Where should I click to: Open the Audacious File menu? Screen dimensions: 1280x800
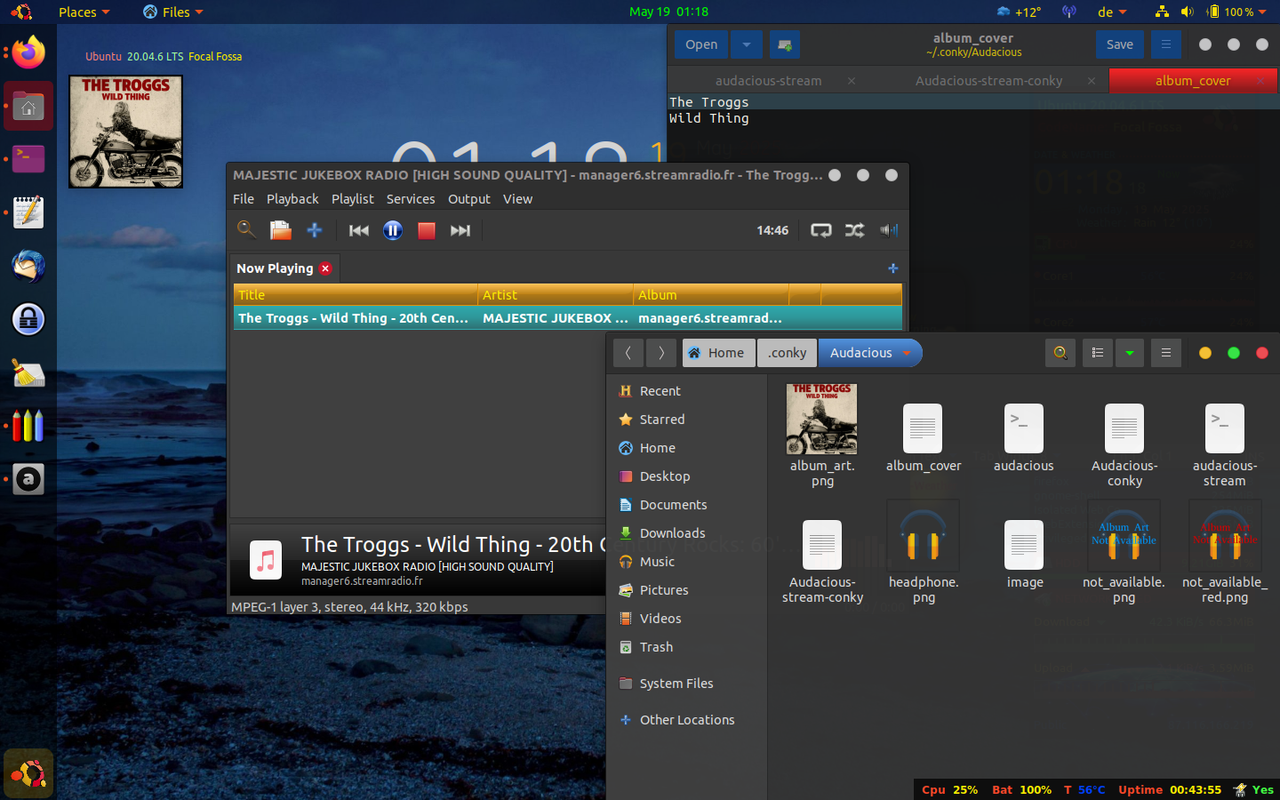(243, 199)
